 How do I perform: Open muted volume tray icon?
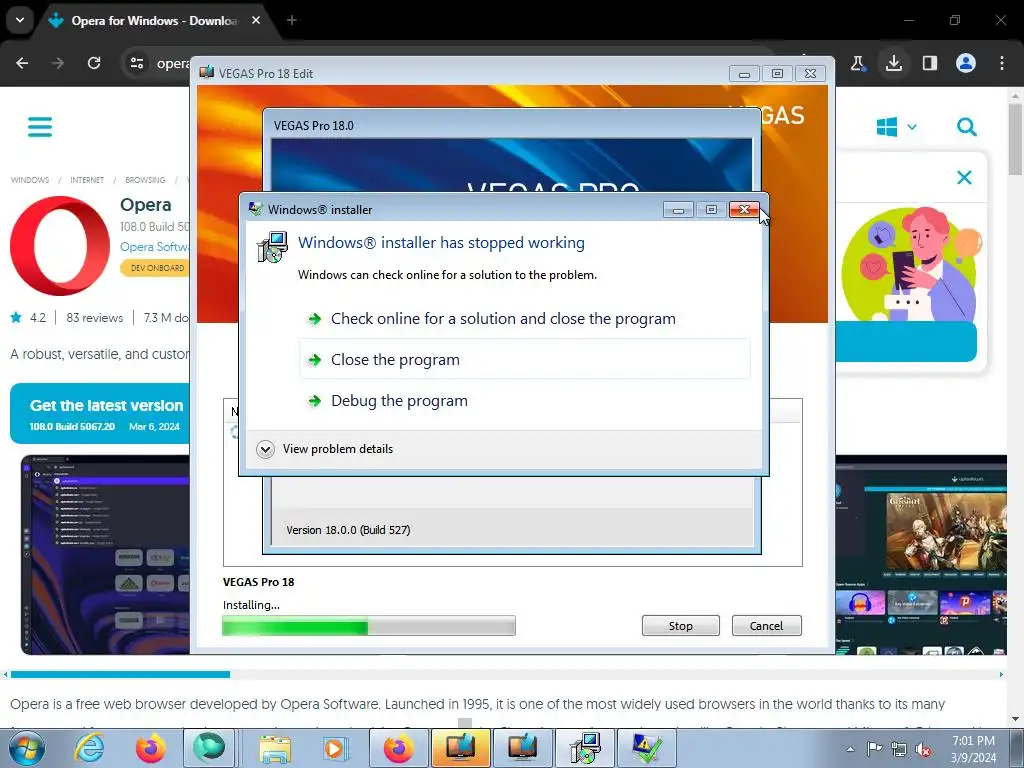pos(923,749)
